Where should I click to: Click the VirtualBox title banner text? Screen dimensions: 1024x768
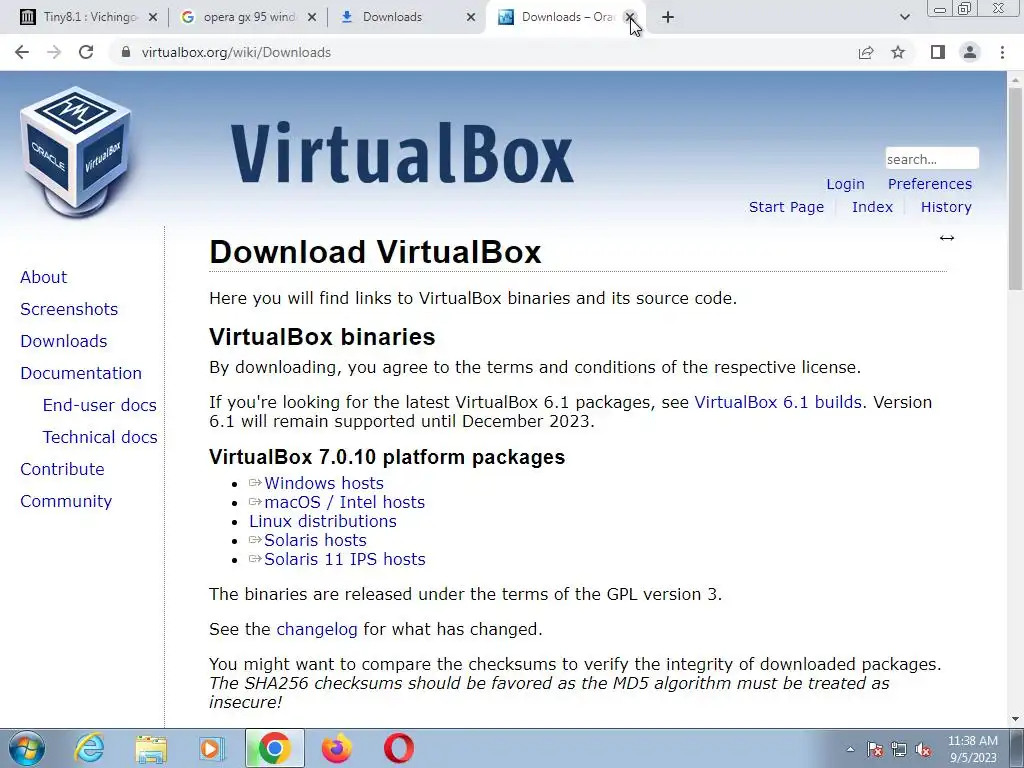[402, 153]
